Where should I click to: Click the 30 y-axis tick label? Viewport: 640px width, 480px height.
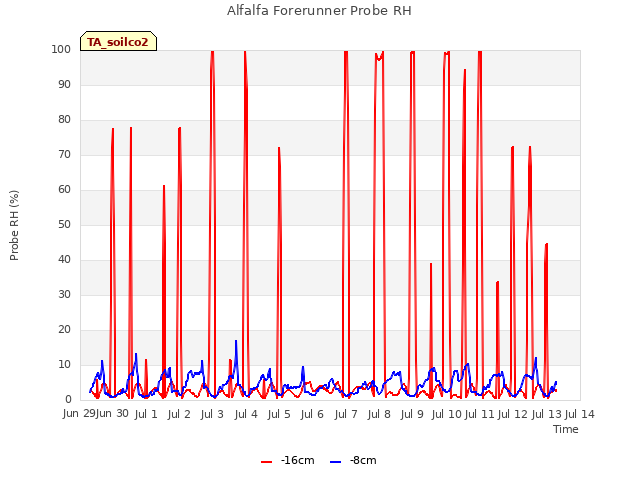64,295
